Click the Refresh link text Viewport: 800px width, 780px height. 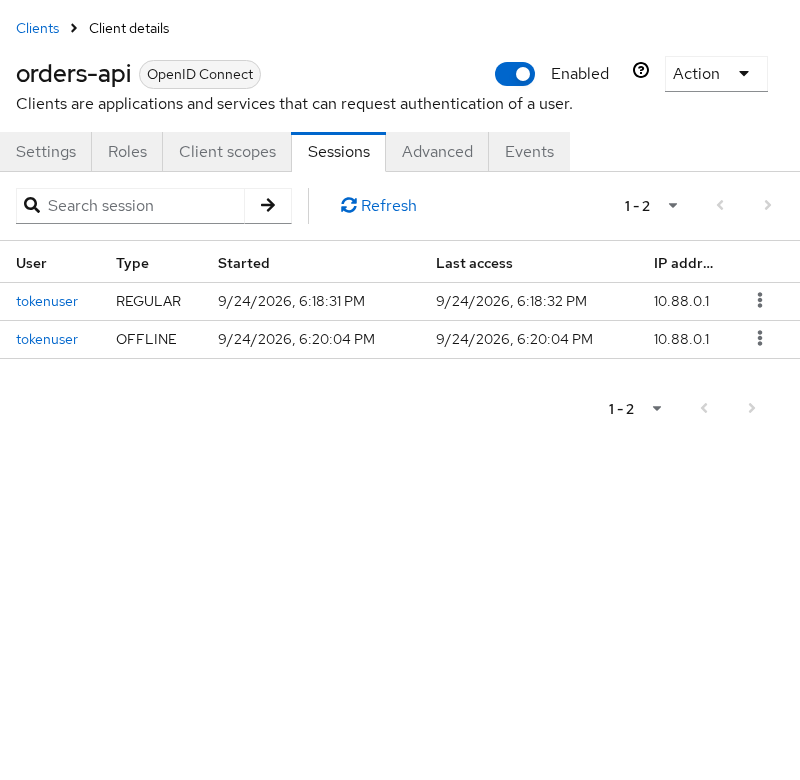(x=389, y=206)
